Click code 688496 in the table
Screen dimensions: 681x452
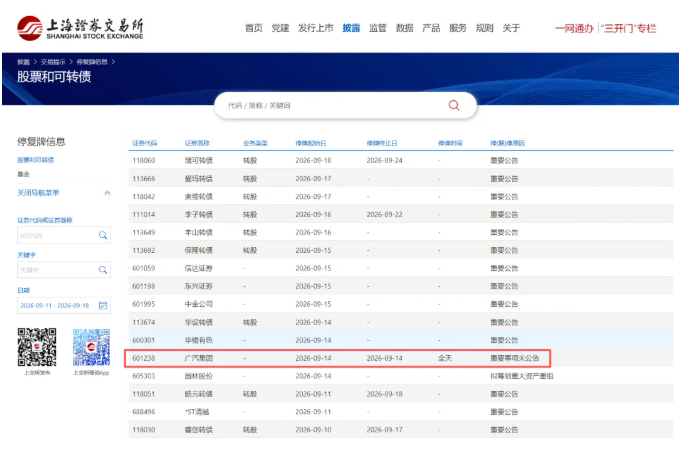[144, 412]
